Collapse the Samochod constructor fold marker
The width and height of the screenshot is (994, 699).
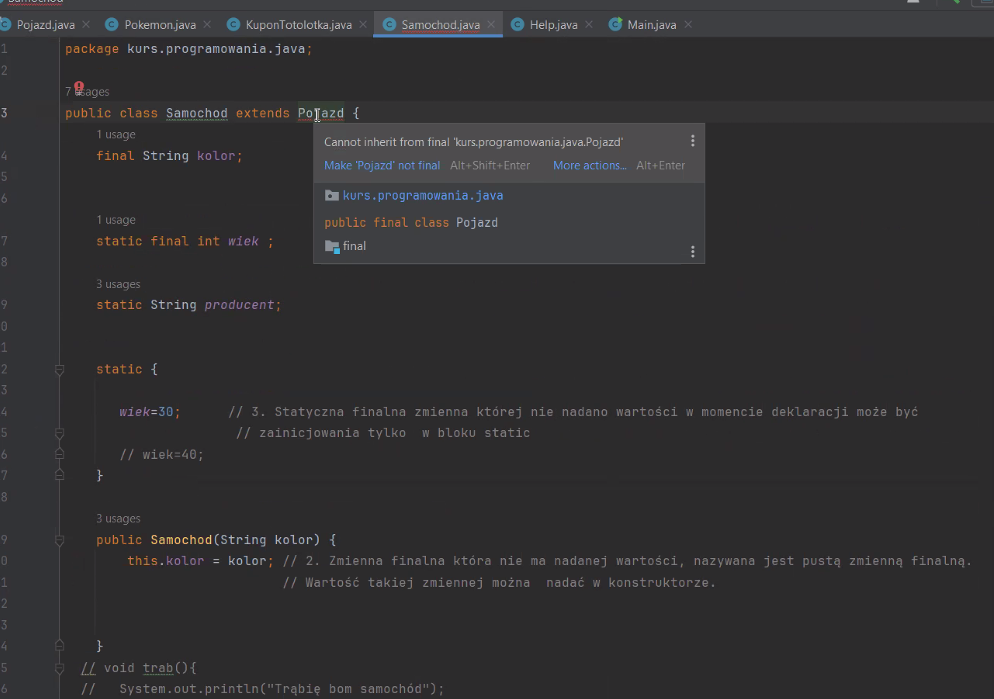[59, 540]
